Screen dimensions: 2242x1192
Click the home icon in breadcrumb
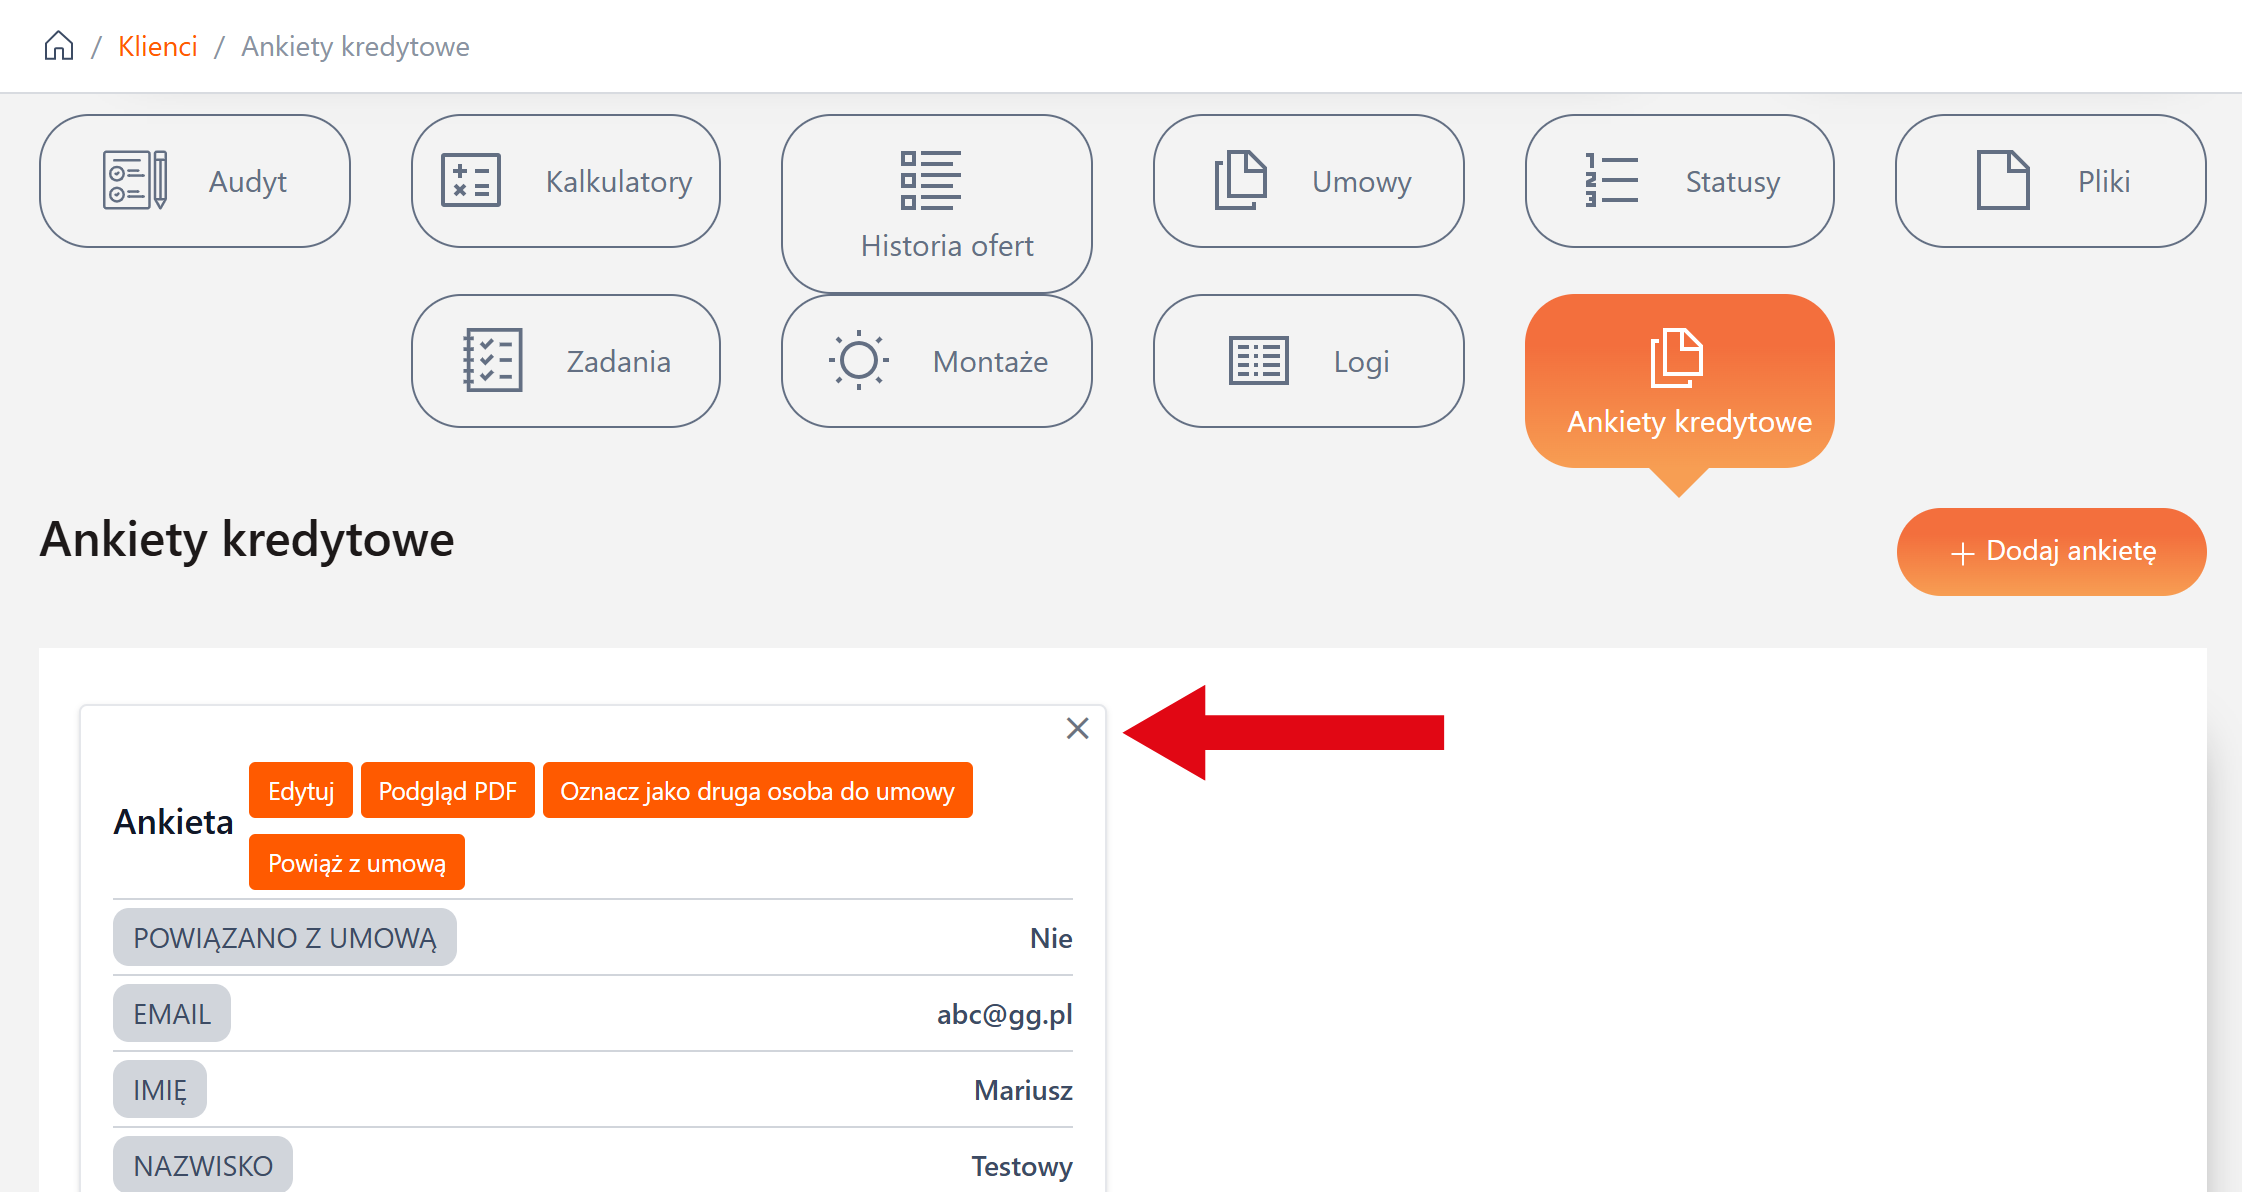(x=59, y=46)
